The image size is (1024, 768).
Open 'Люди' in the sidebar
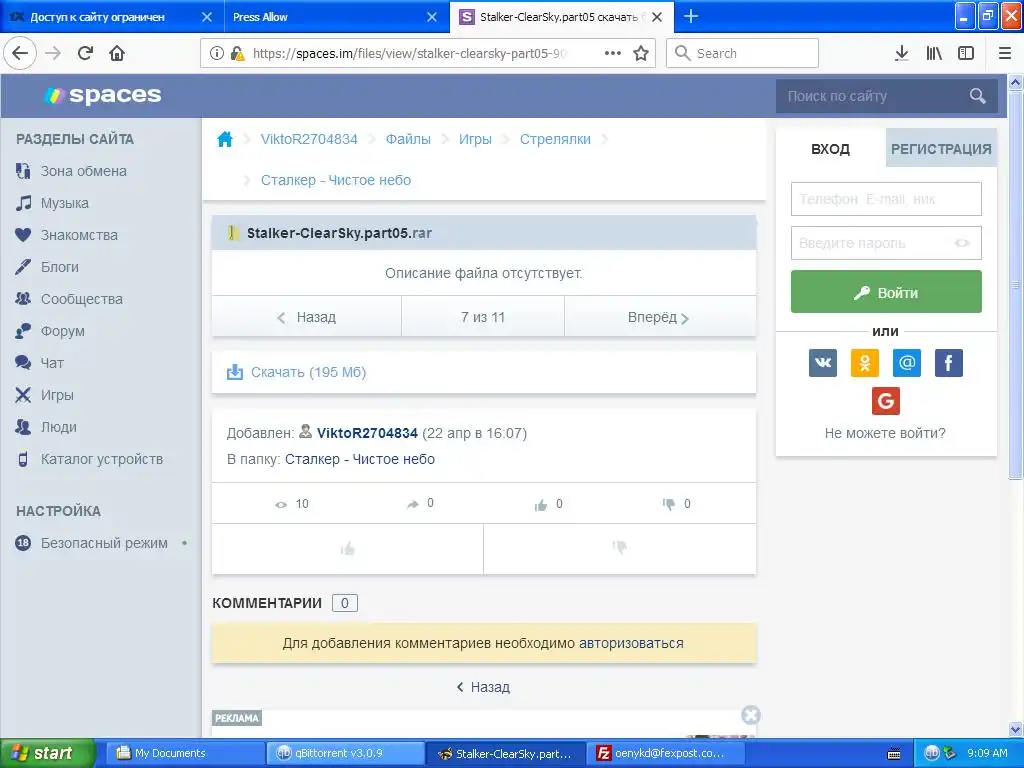(x=59, y=427)
